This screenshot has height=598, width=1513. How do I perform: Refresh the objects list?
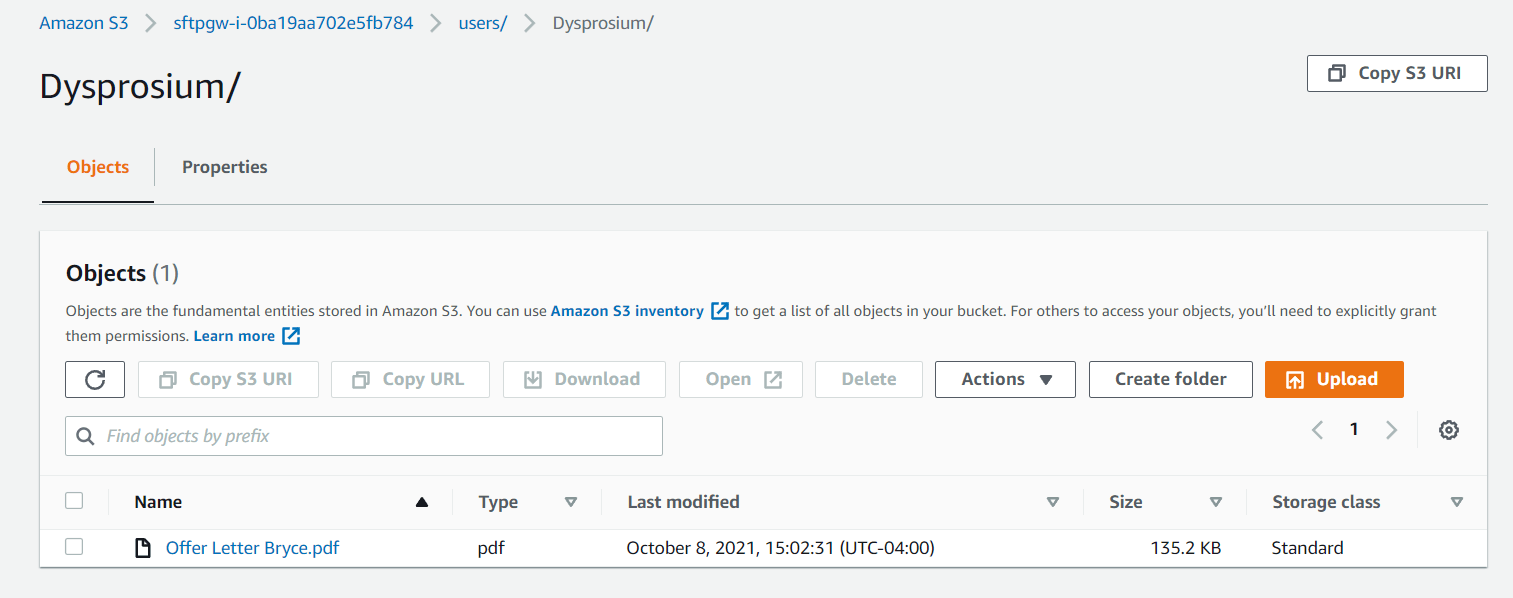(94, 379)
